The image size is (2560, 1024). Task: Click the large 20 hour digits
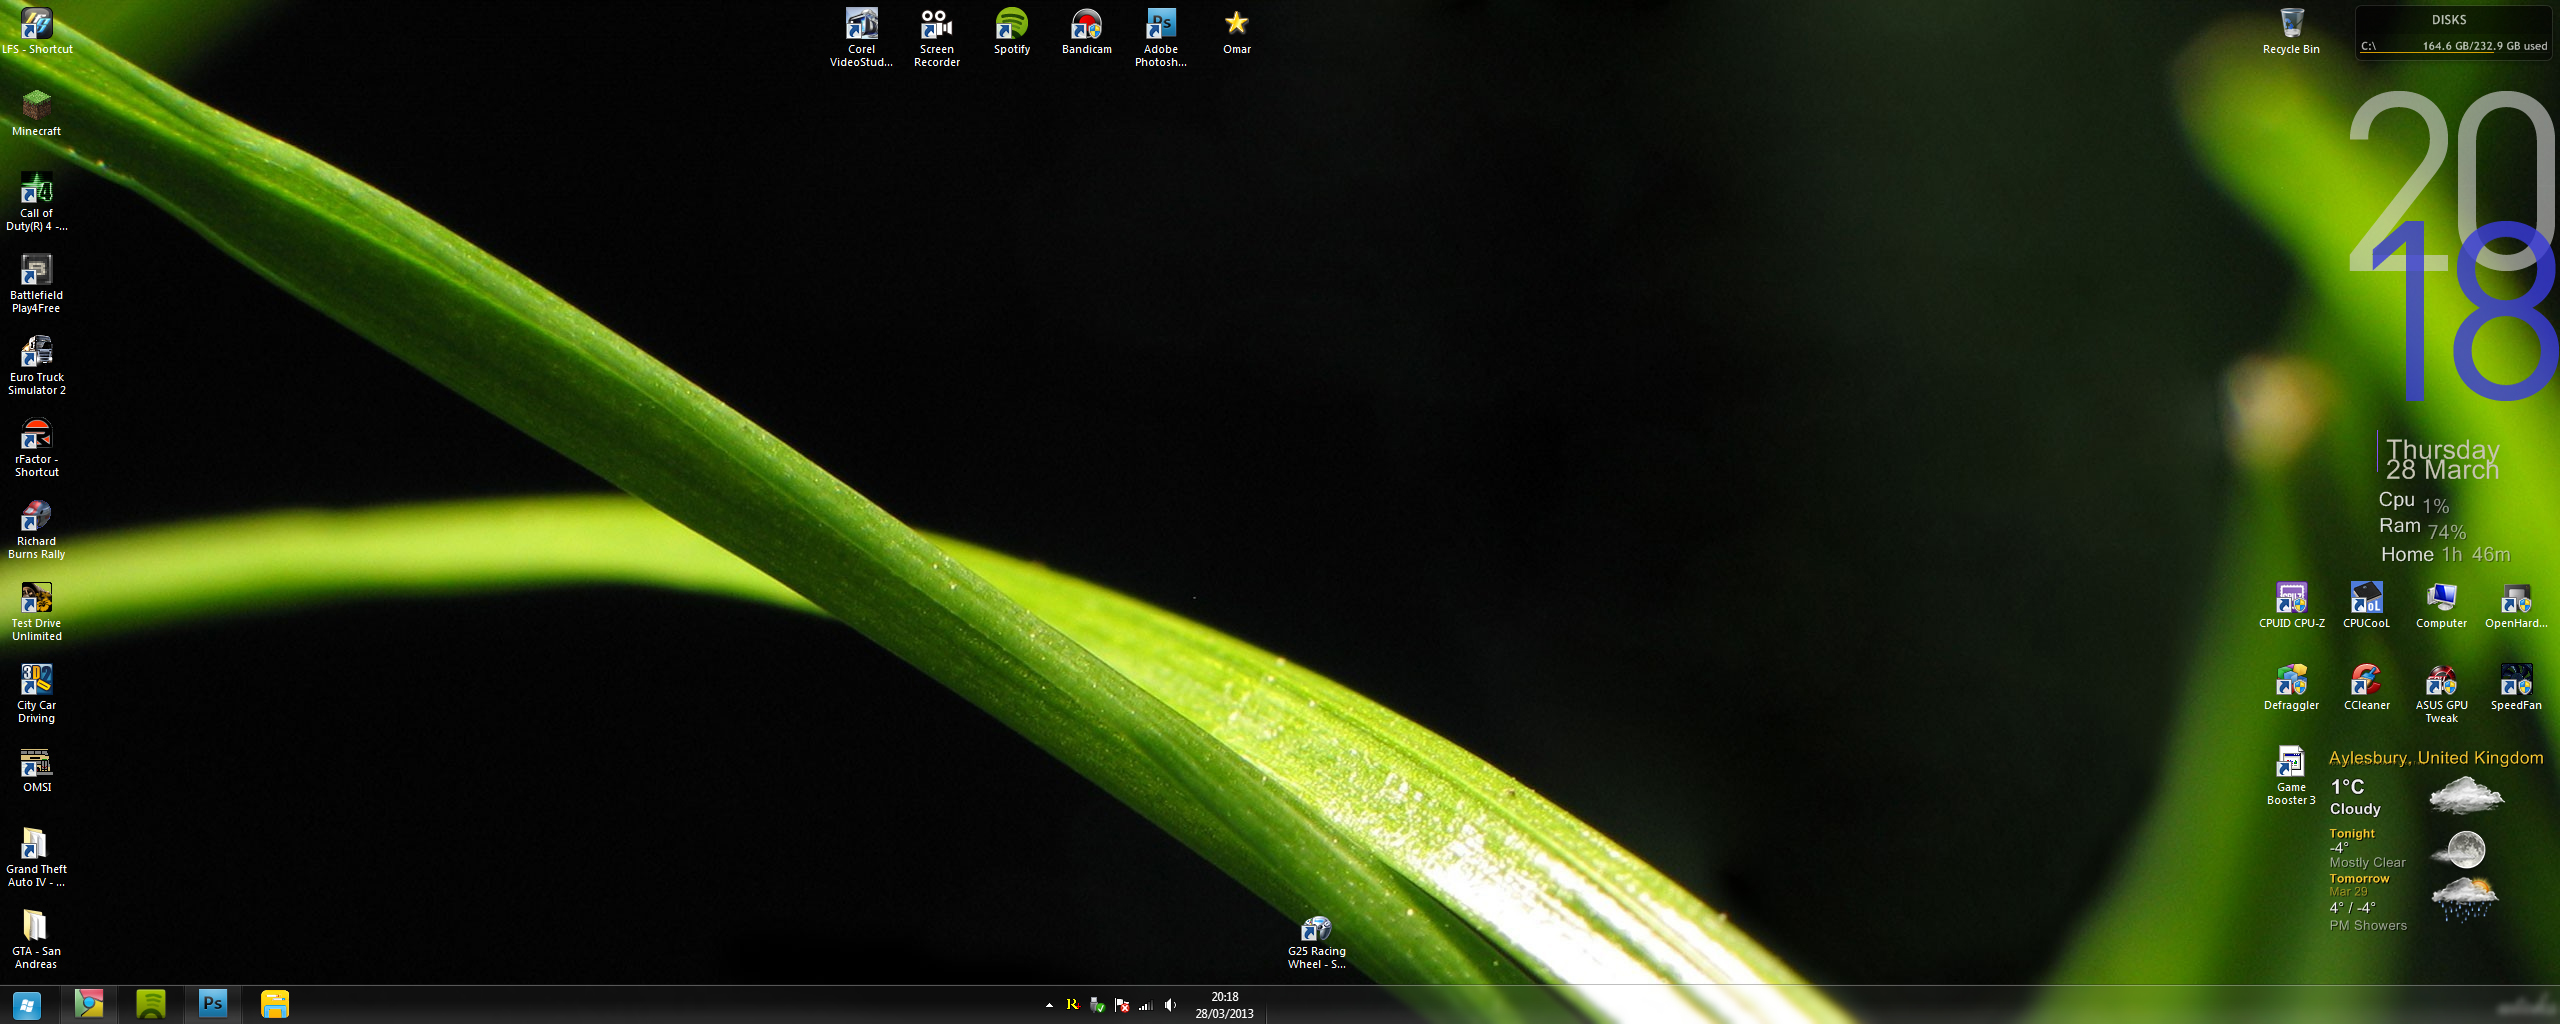2452,180
